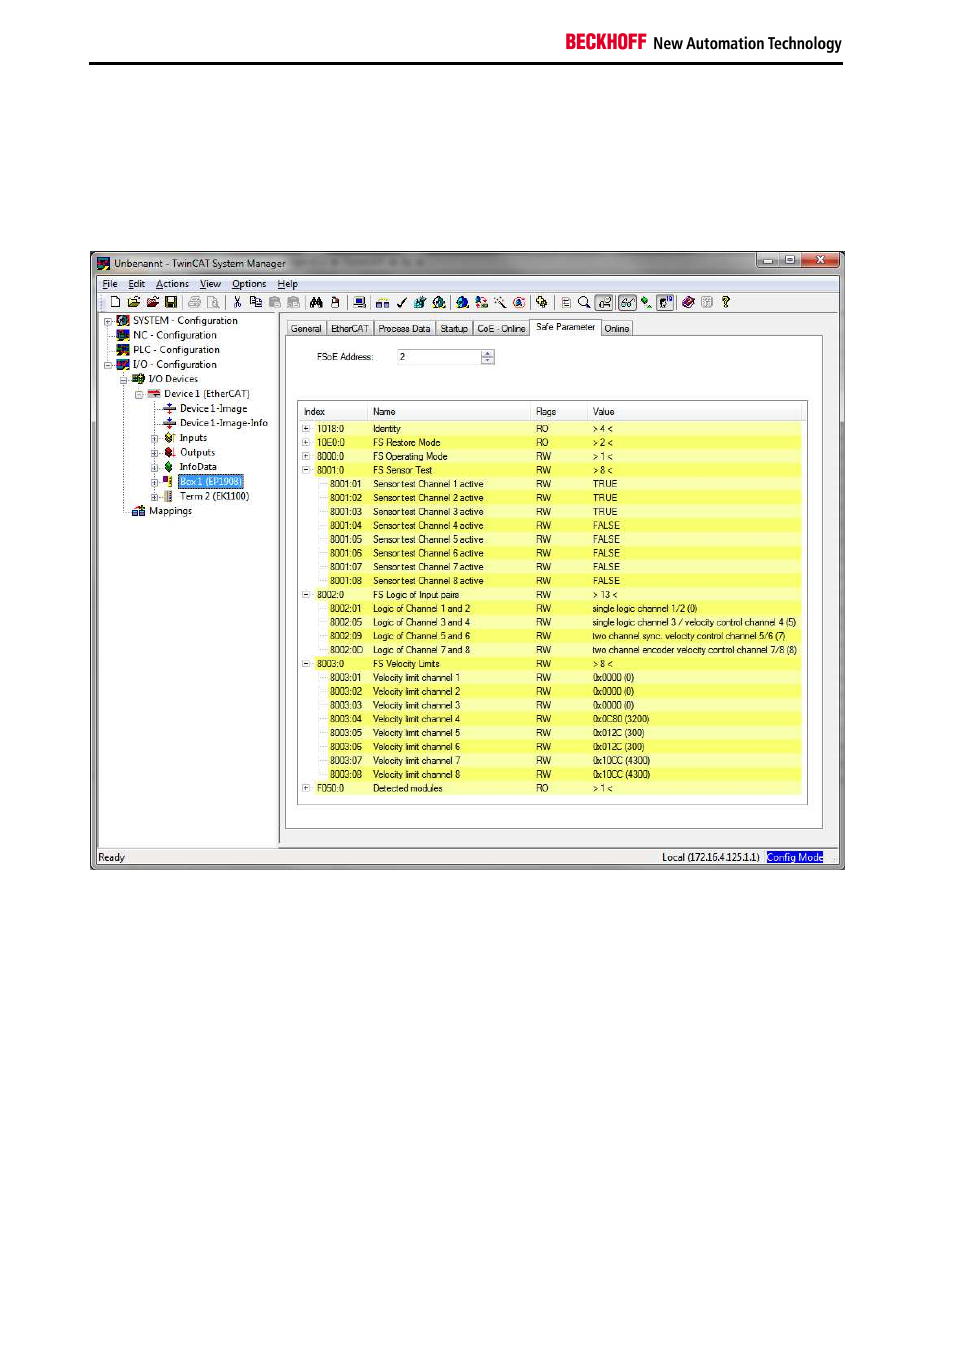Collapse the 8003:0 FS Velocity Limits row
The image size is (954, 1351).
pyautogui.click(x=306, y=664)
